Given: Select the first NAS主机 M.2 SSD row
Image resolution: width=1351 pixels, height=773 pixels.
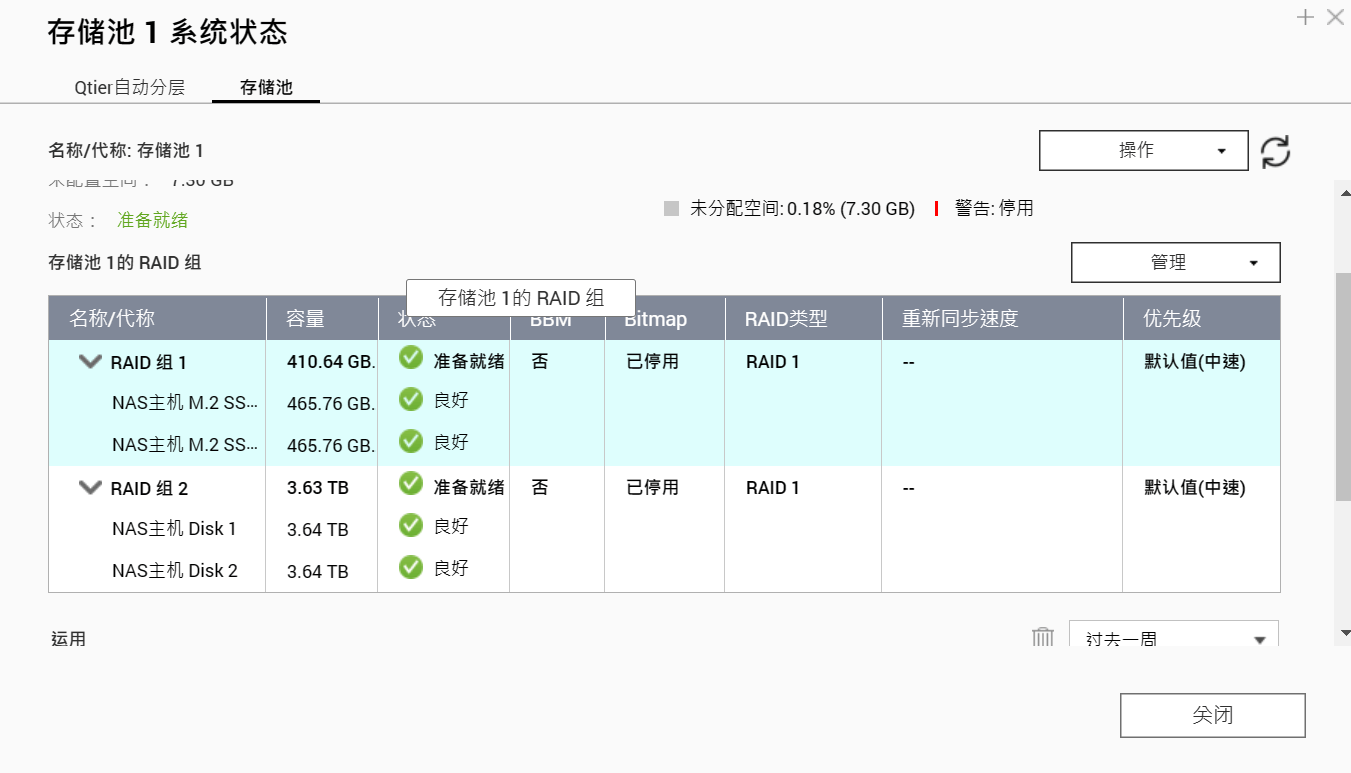Looking at the screenshot, I should [185, 403].
